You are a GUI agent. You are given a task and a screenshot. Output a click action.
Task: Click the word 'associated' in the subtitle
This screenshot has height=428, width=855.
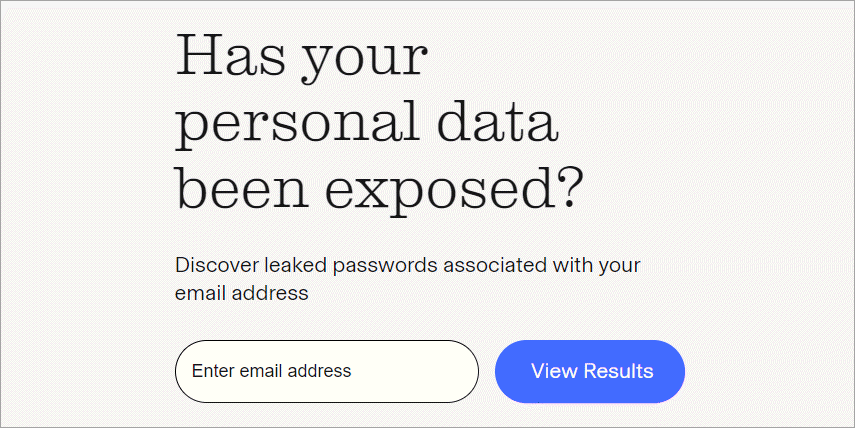pos(495,266)
